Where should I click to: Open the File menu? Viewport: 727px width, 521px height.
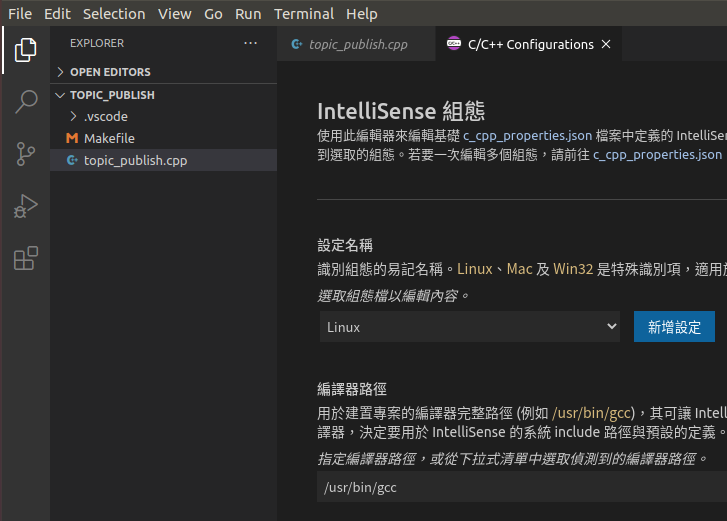[20, 14]
